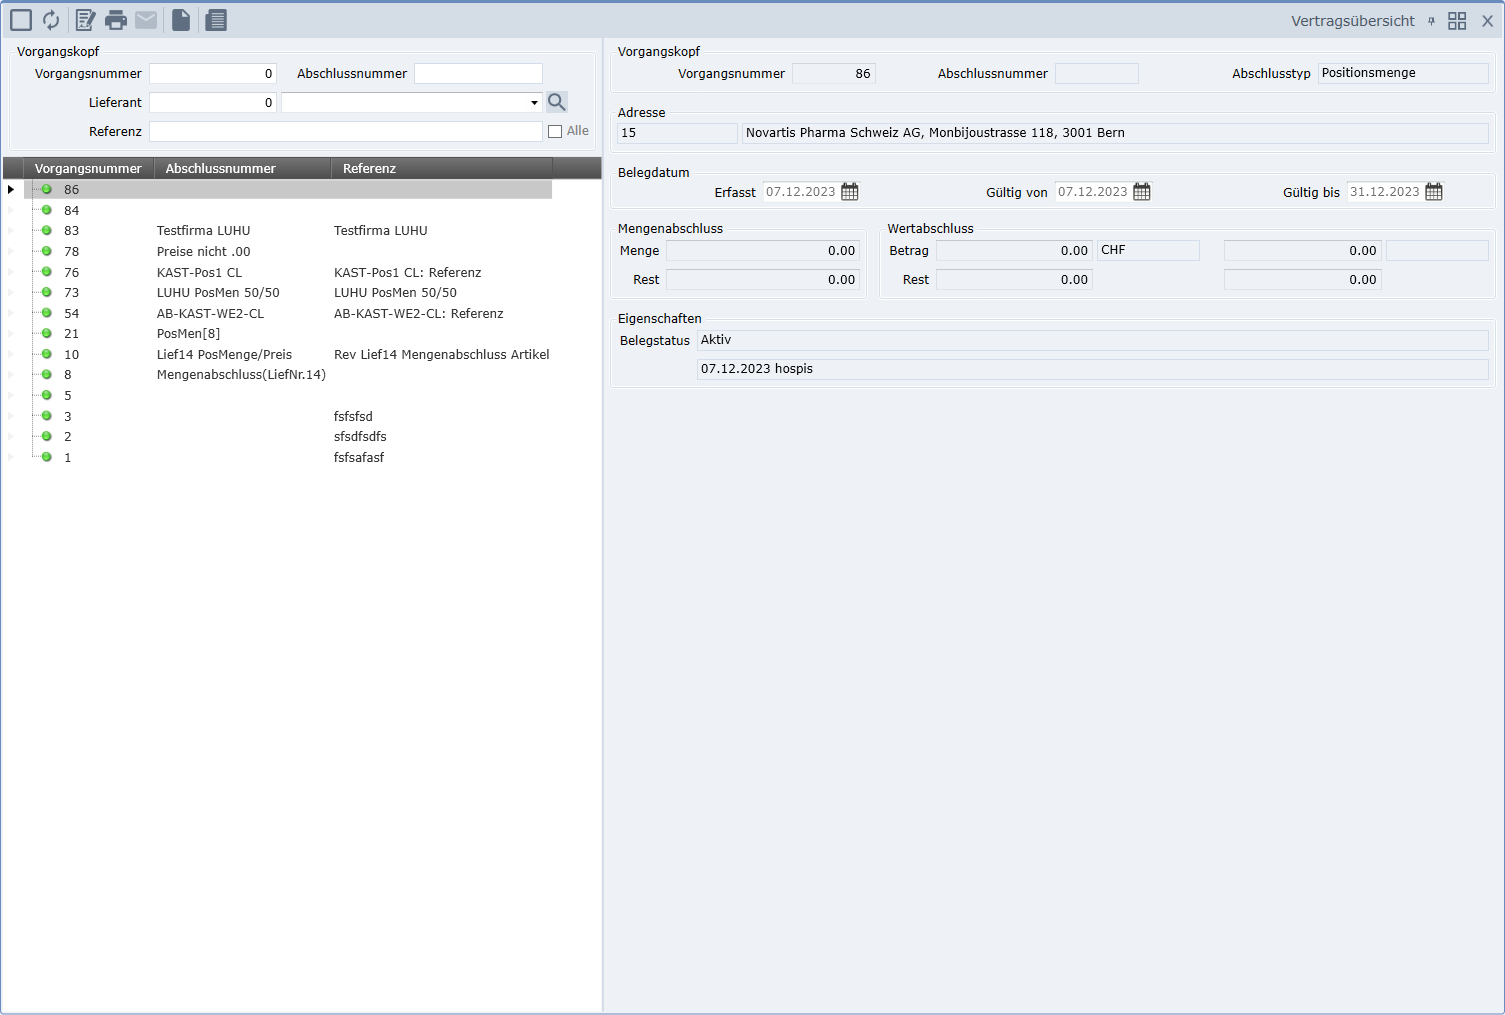
Task: Sort by the Referenz column header
Action: 369,168
